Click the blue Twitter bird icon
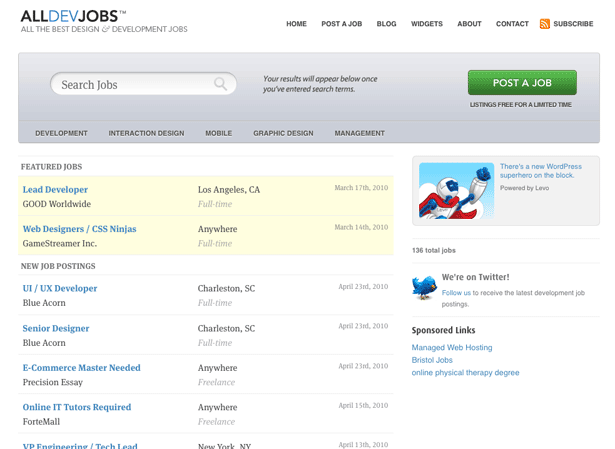Viewport: 615px width, 449px height. (x=424, y=287)
